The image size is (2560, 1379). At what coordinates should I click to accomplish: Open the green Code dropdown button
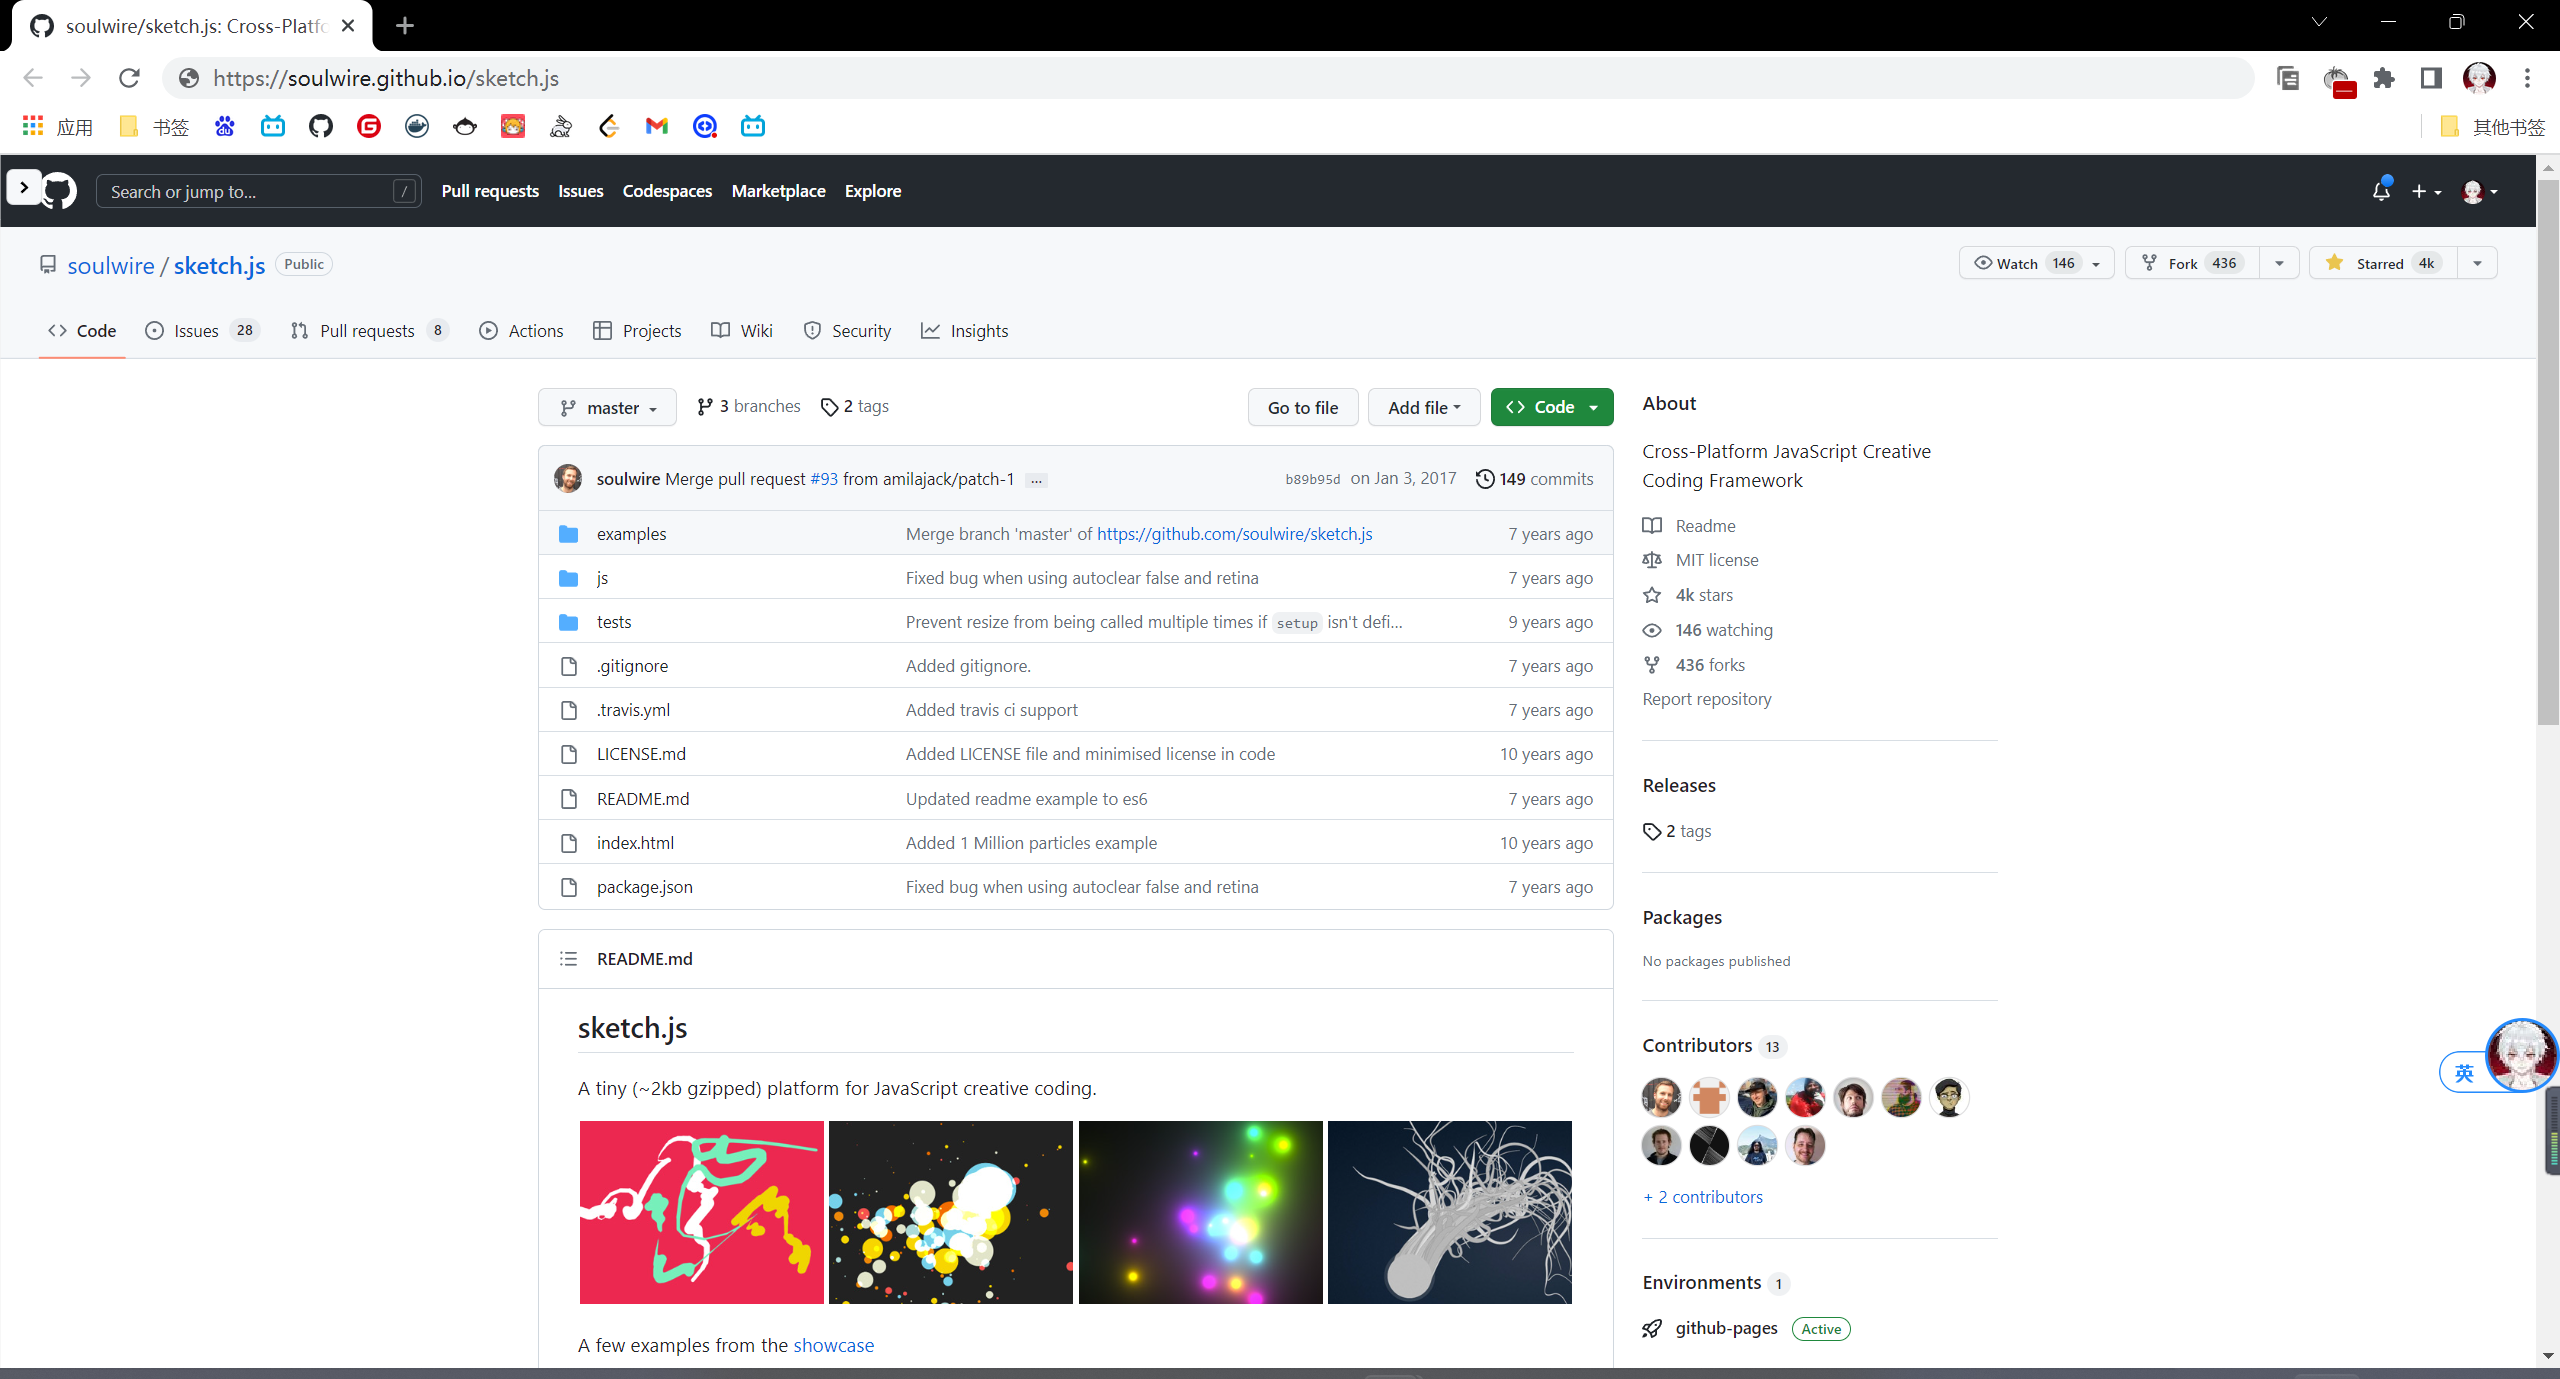tap(1551, 407)
